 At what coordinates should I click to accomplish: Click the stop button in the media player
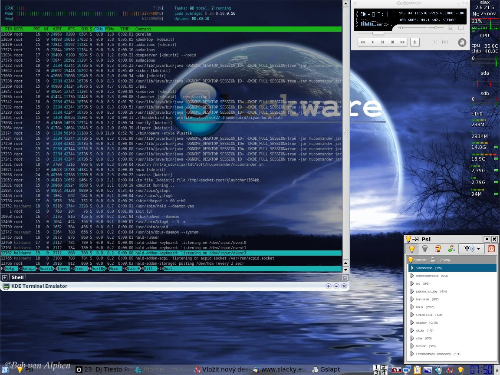tap(393, 42)
